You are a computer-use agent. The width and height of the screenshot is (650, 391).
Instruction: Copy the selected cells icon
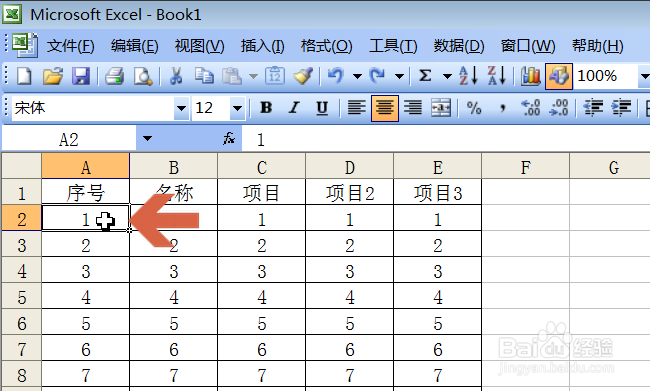point(204,76)
